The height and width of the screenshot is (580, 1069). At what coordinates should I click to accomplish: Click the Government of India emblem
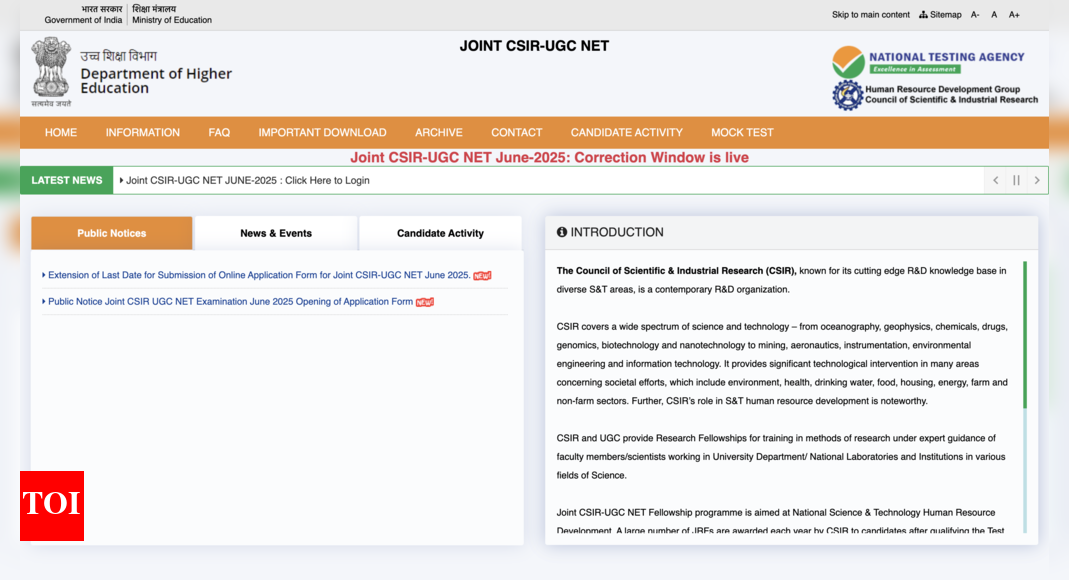[x=51, y=72]
